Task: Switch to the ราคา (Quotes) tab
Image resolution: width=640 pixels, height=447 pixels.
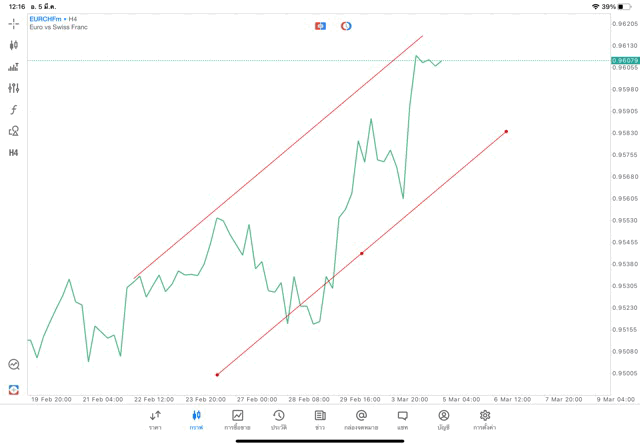Action: pyautogui.click(x=155, y=419)
